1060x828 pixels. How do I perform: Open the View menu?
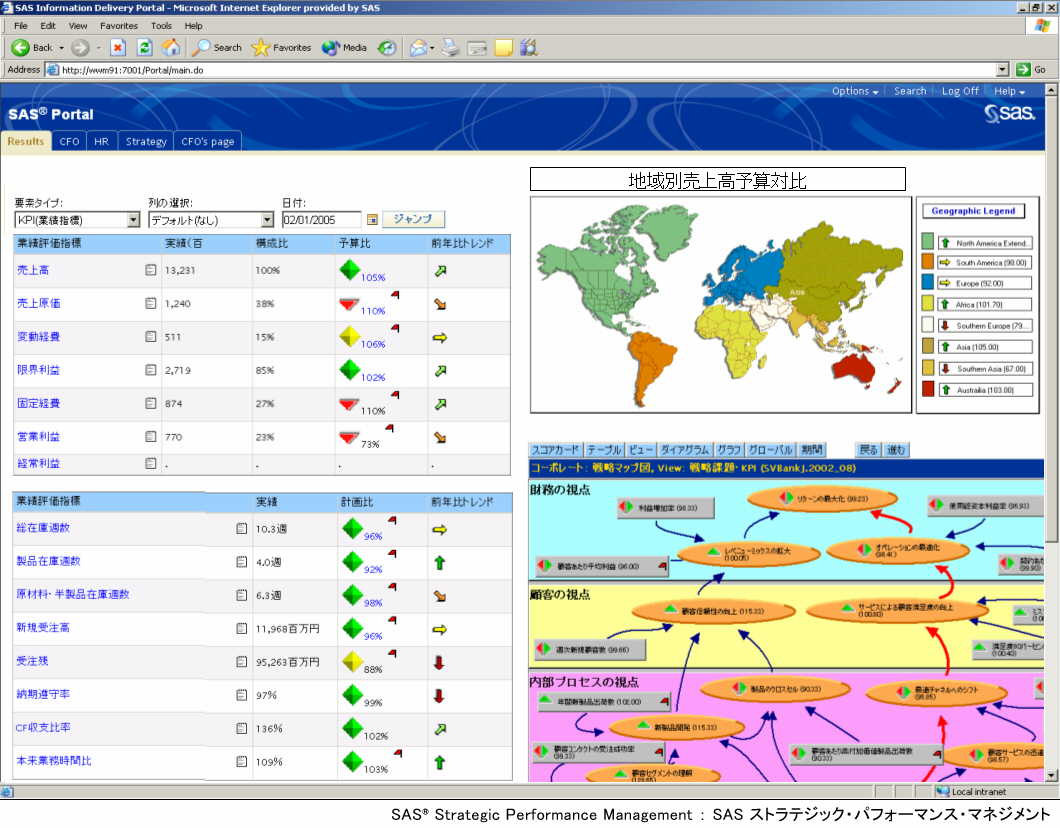pos(78,26)
